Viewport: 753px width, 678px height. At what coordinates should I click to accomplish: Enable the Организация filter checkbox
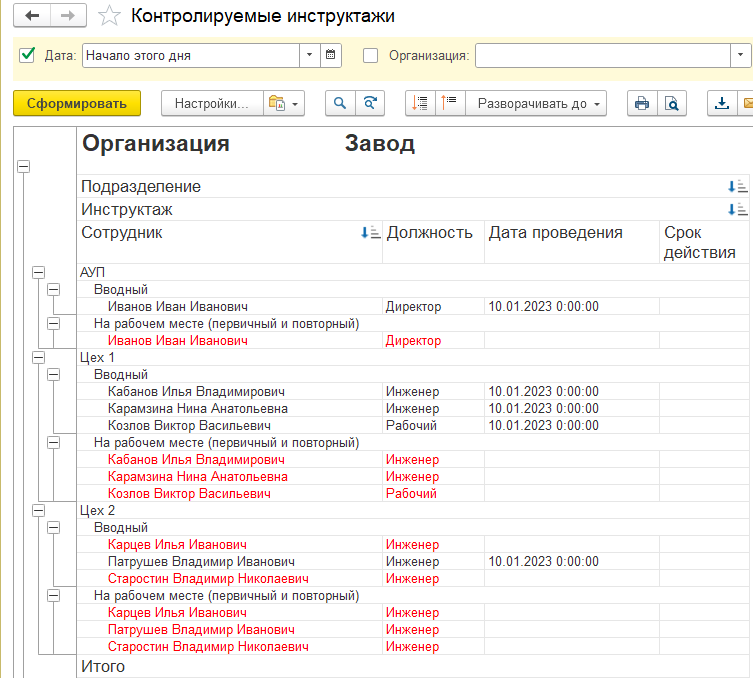click(x=370, y=55)
